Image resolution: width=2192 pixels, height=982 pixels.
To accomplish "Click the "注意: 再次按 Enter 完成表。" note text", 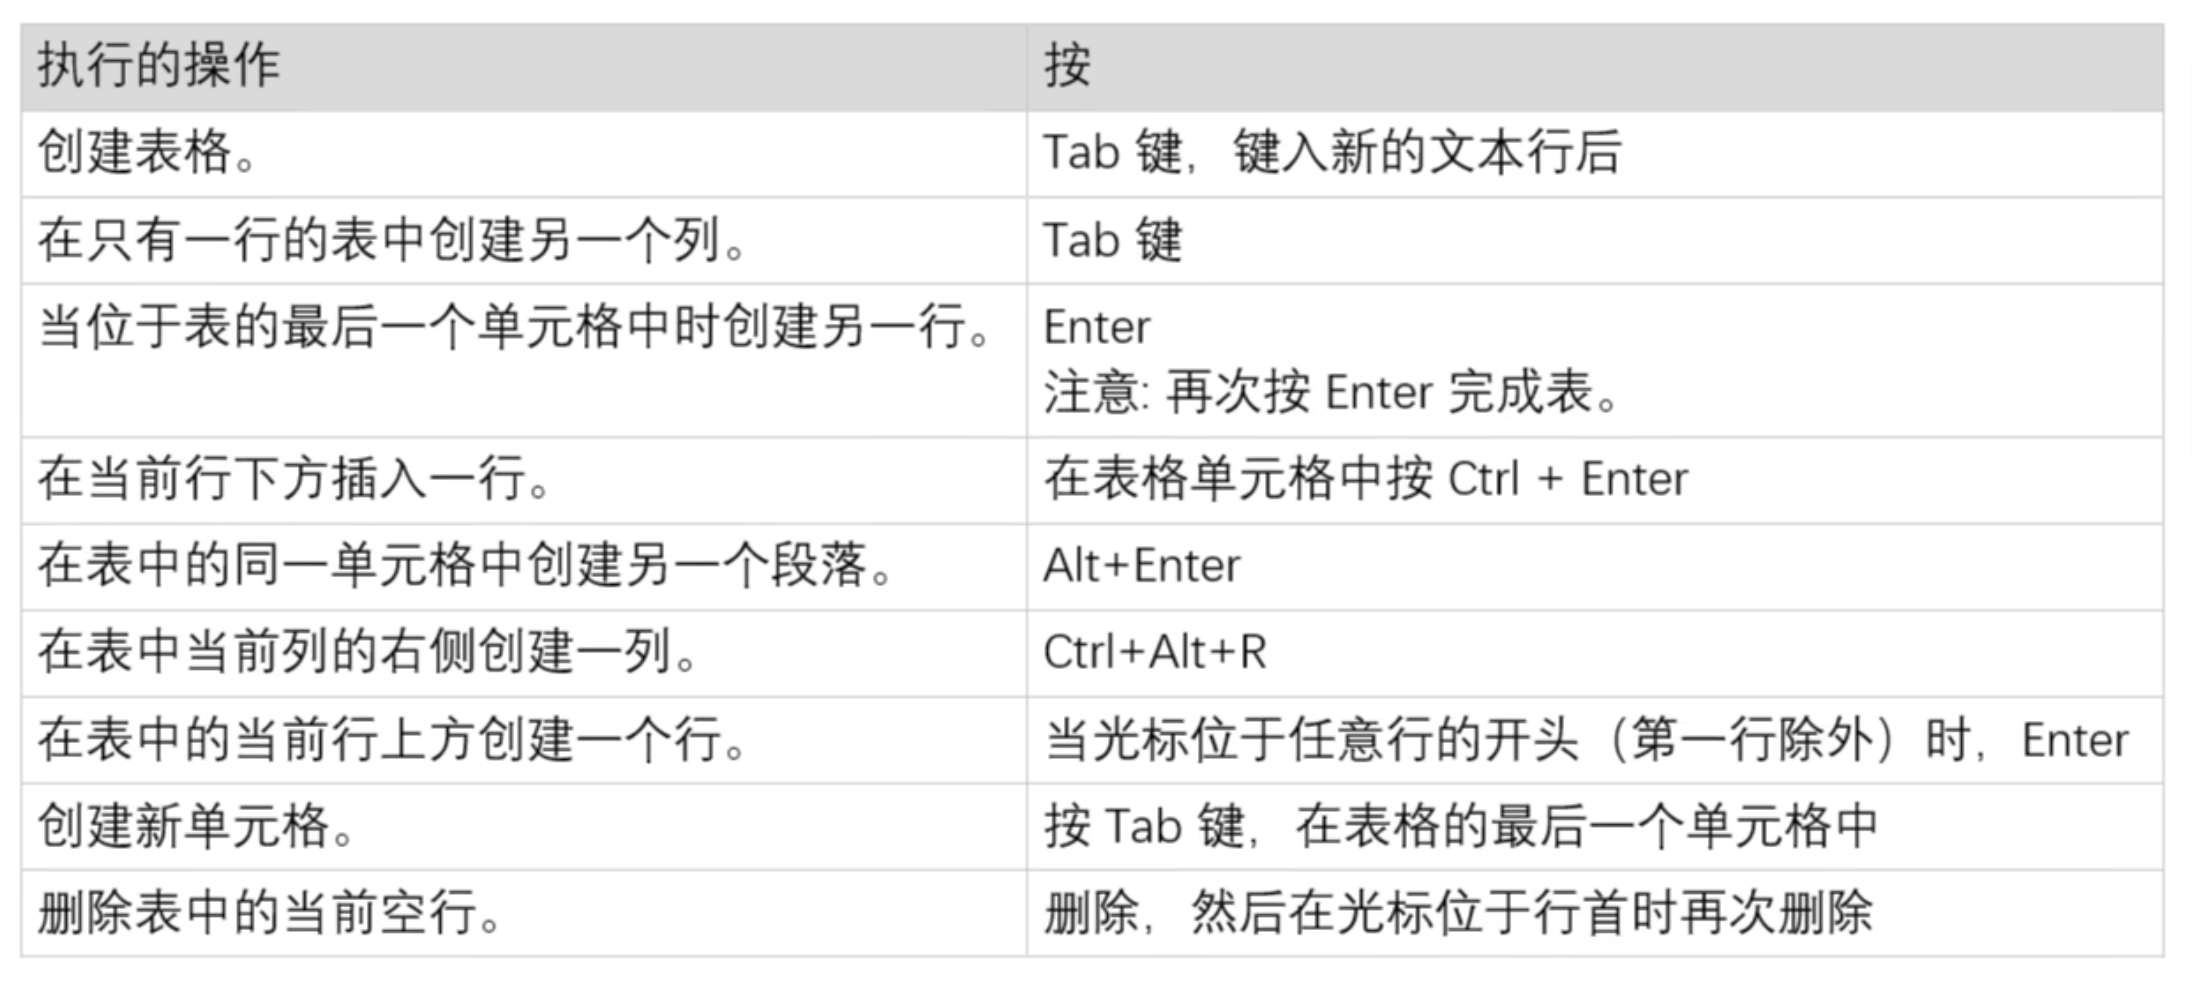I will [1331, 392].
